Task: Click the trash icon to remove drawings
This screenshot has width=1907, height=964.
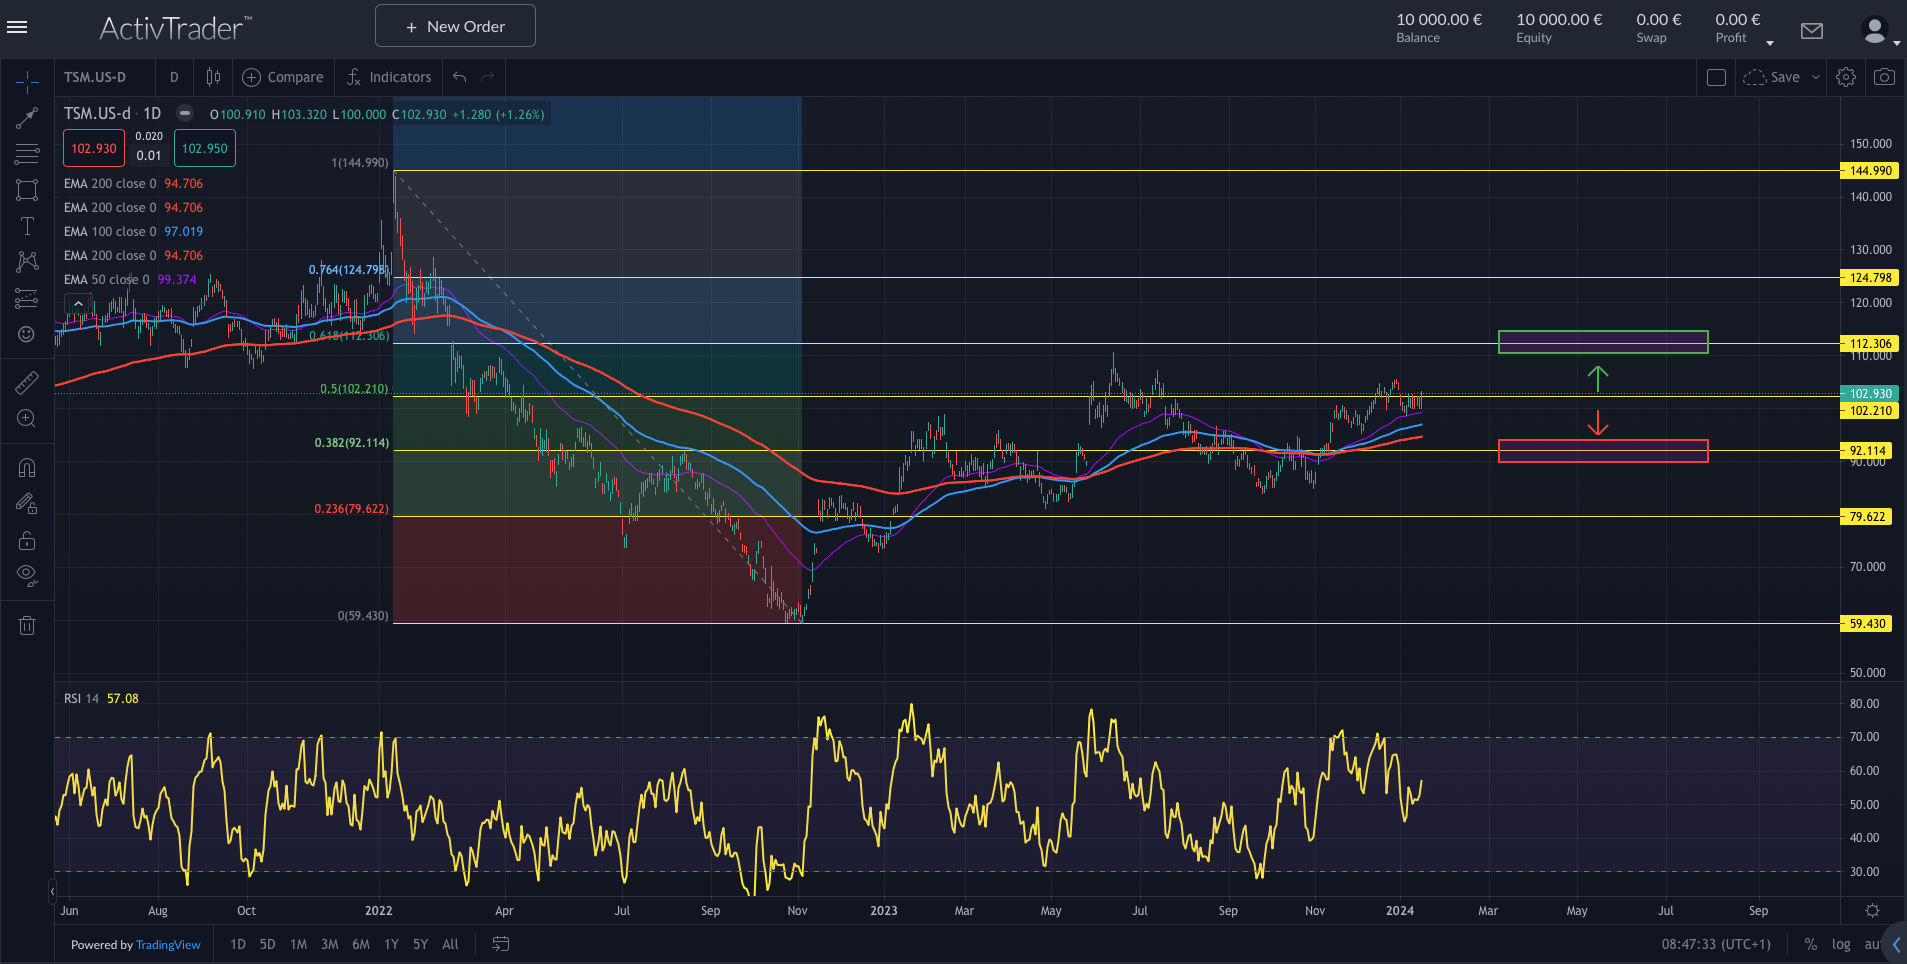Action: (x=27, y=626)
